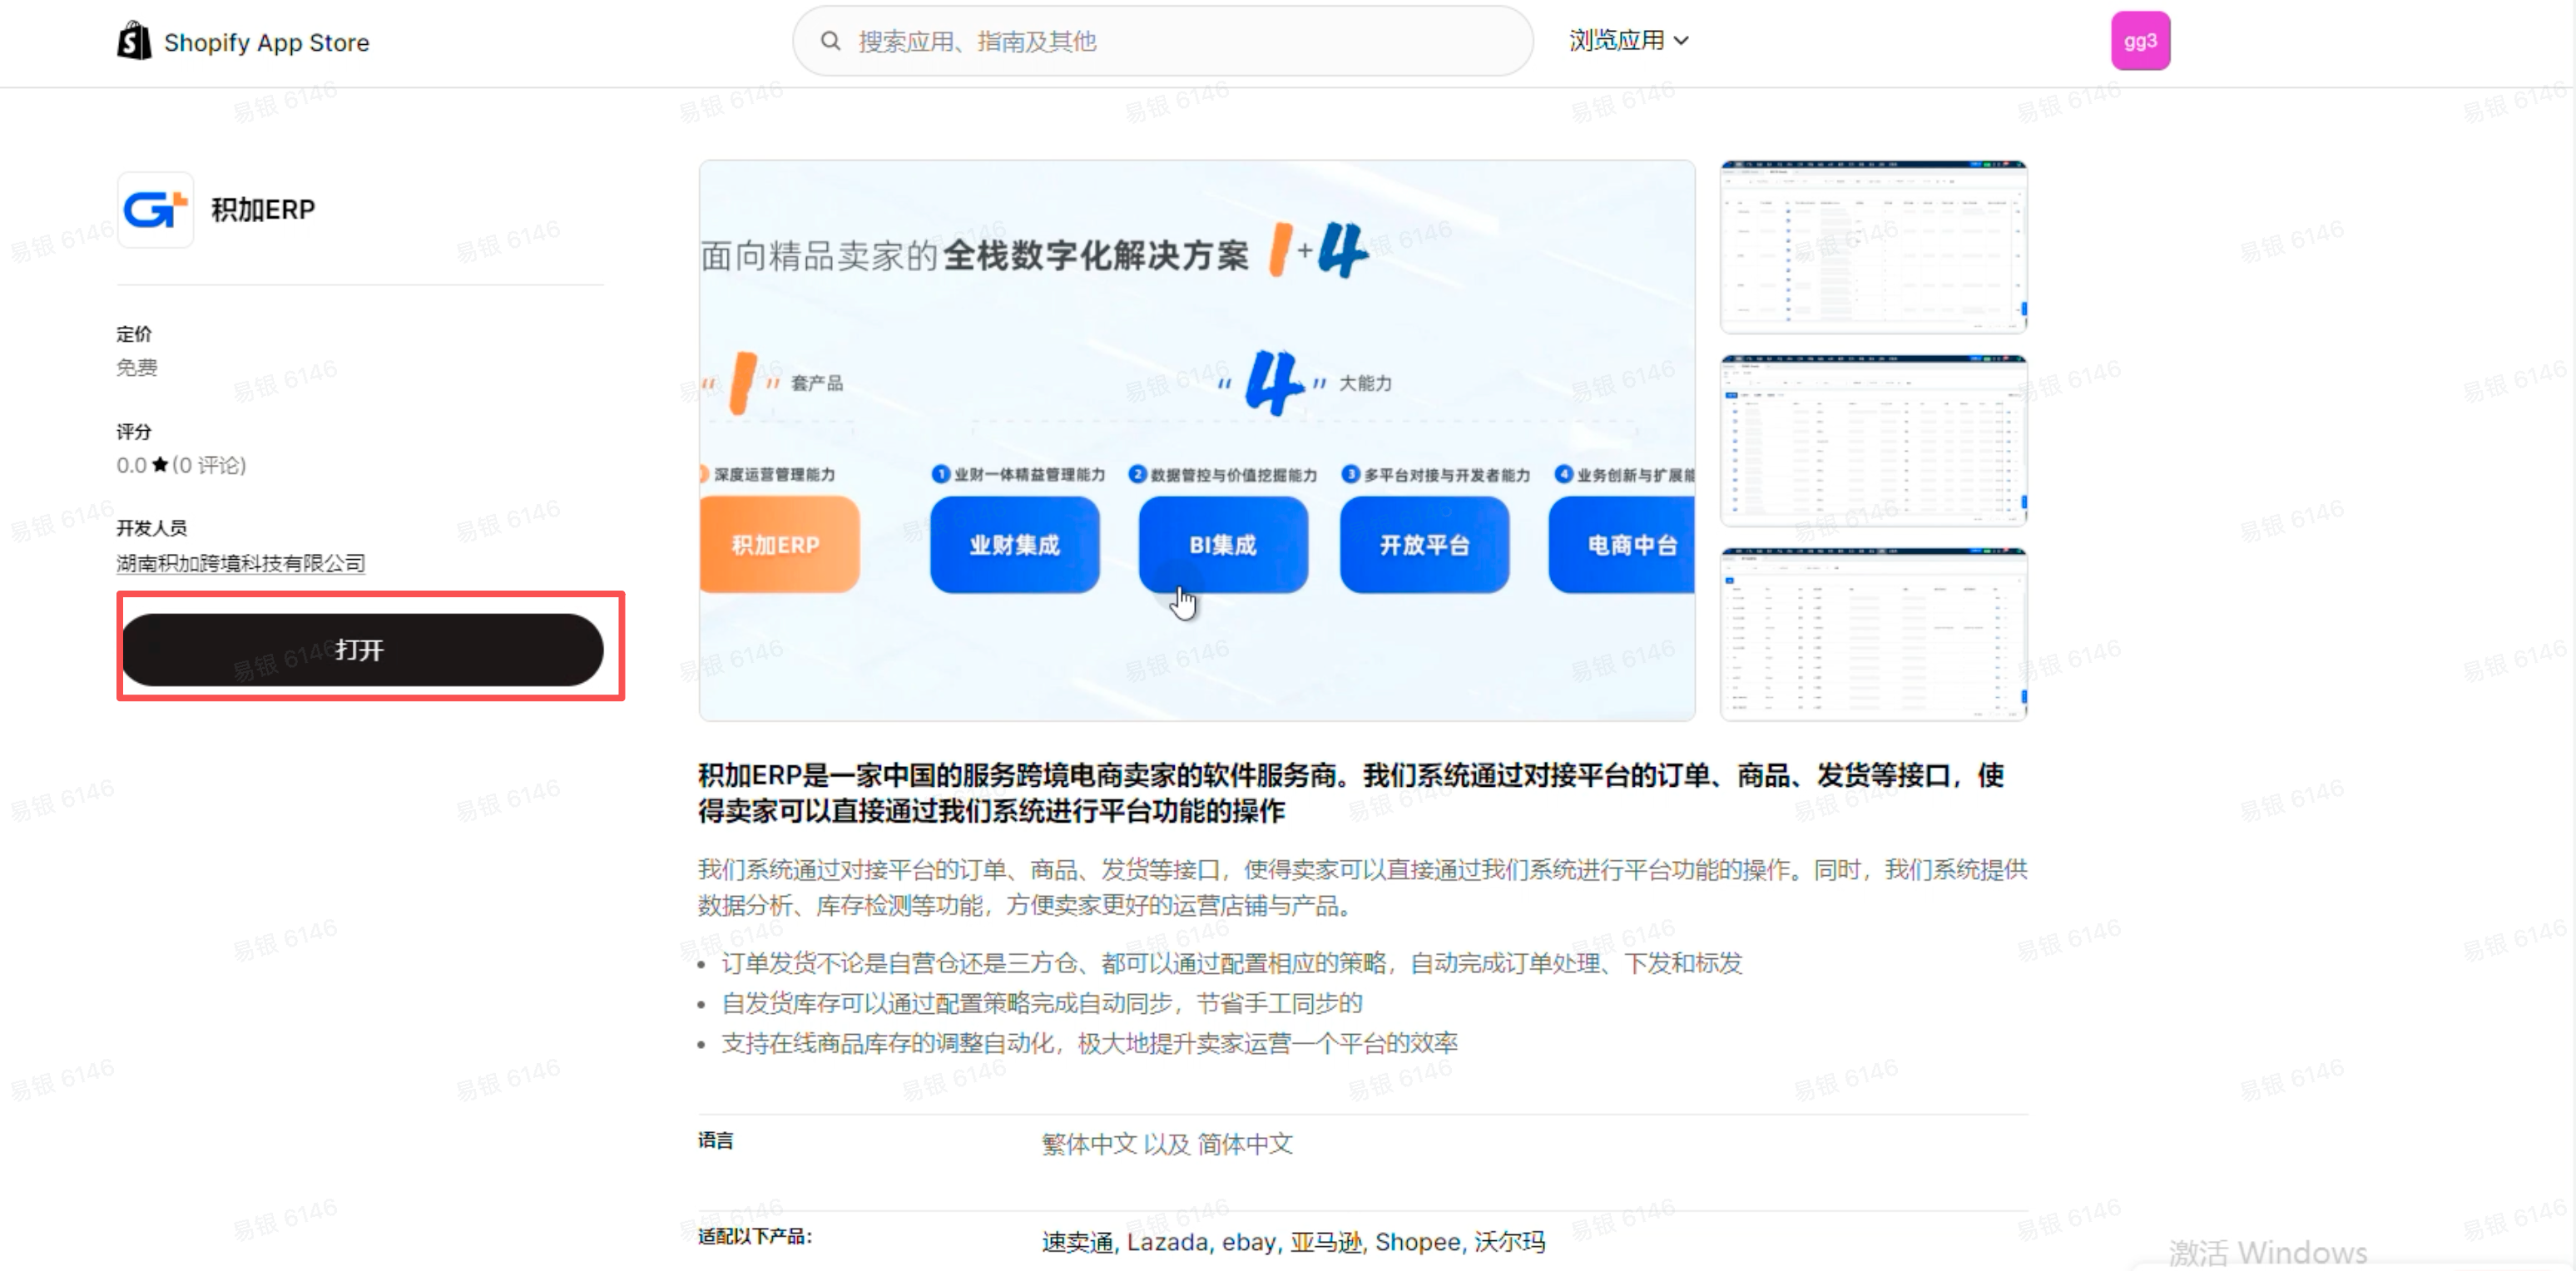Click the orange 积加ERP tile in the banner
2576x1271 pixels.
[x=778, y=545]
